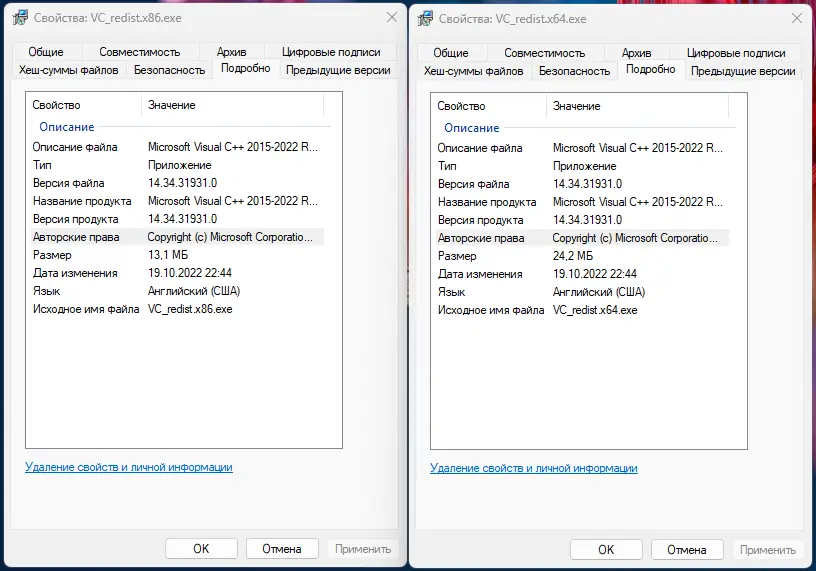Close the VC_redist.x64.exe properties window

click(797, 18)
